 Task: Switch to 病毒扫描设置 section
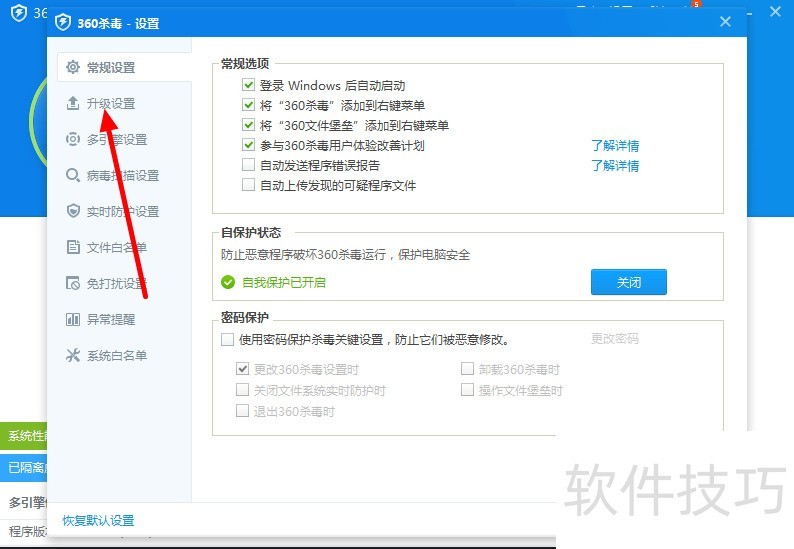pyautogui.click(x=123, y=176)
